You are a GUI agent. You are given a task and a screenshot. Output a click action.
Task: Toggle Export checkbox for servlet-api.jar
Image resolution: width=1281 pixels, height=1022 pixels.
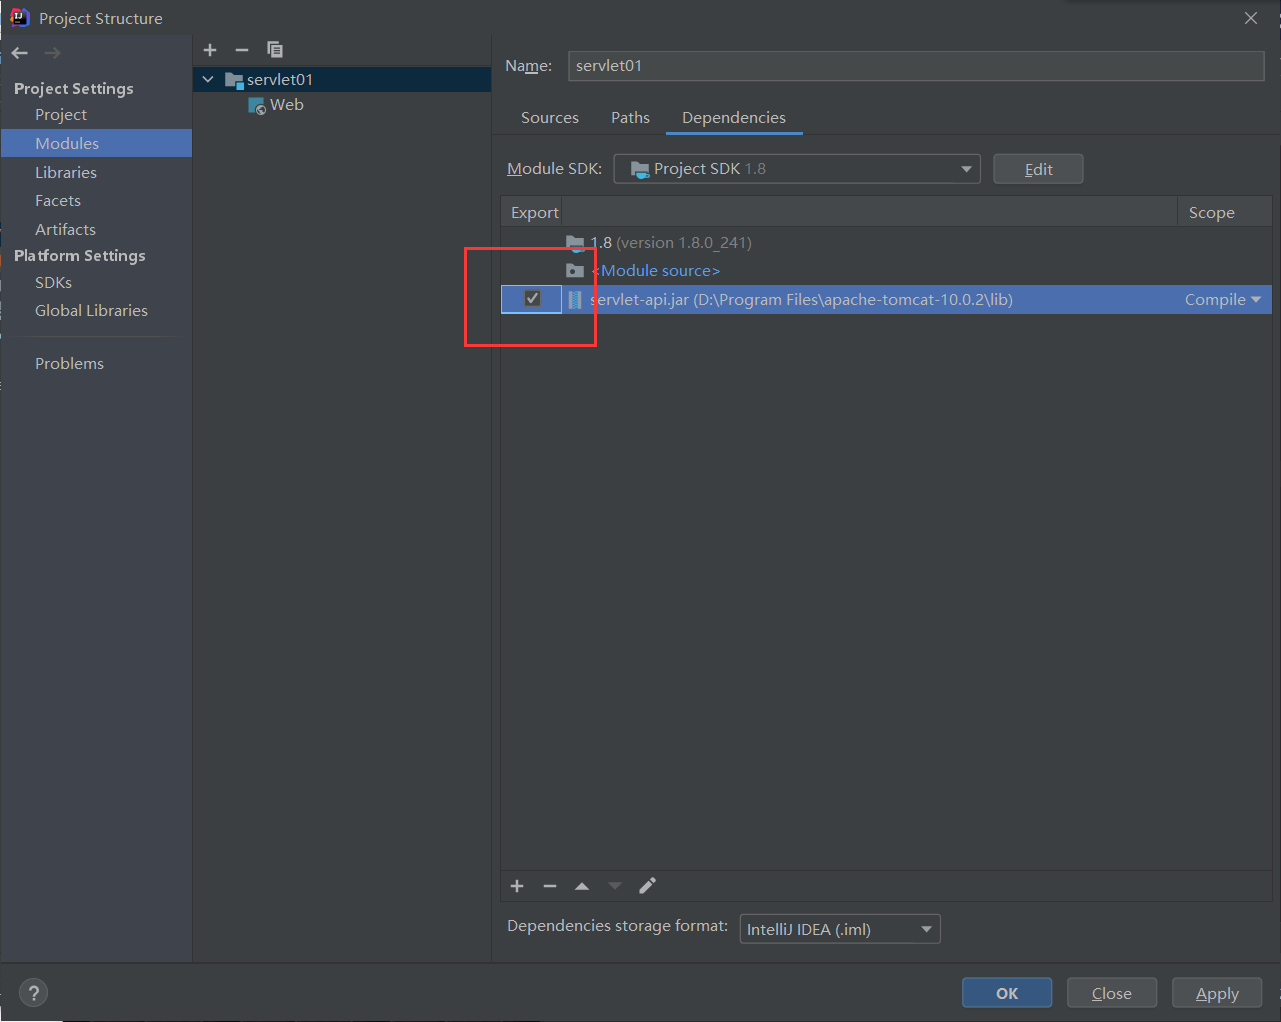tap(532, 299)
